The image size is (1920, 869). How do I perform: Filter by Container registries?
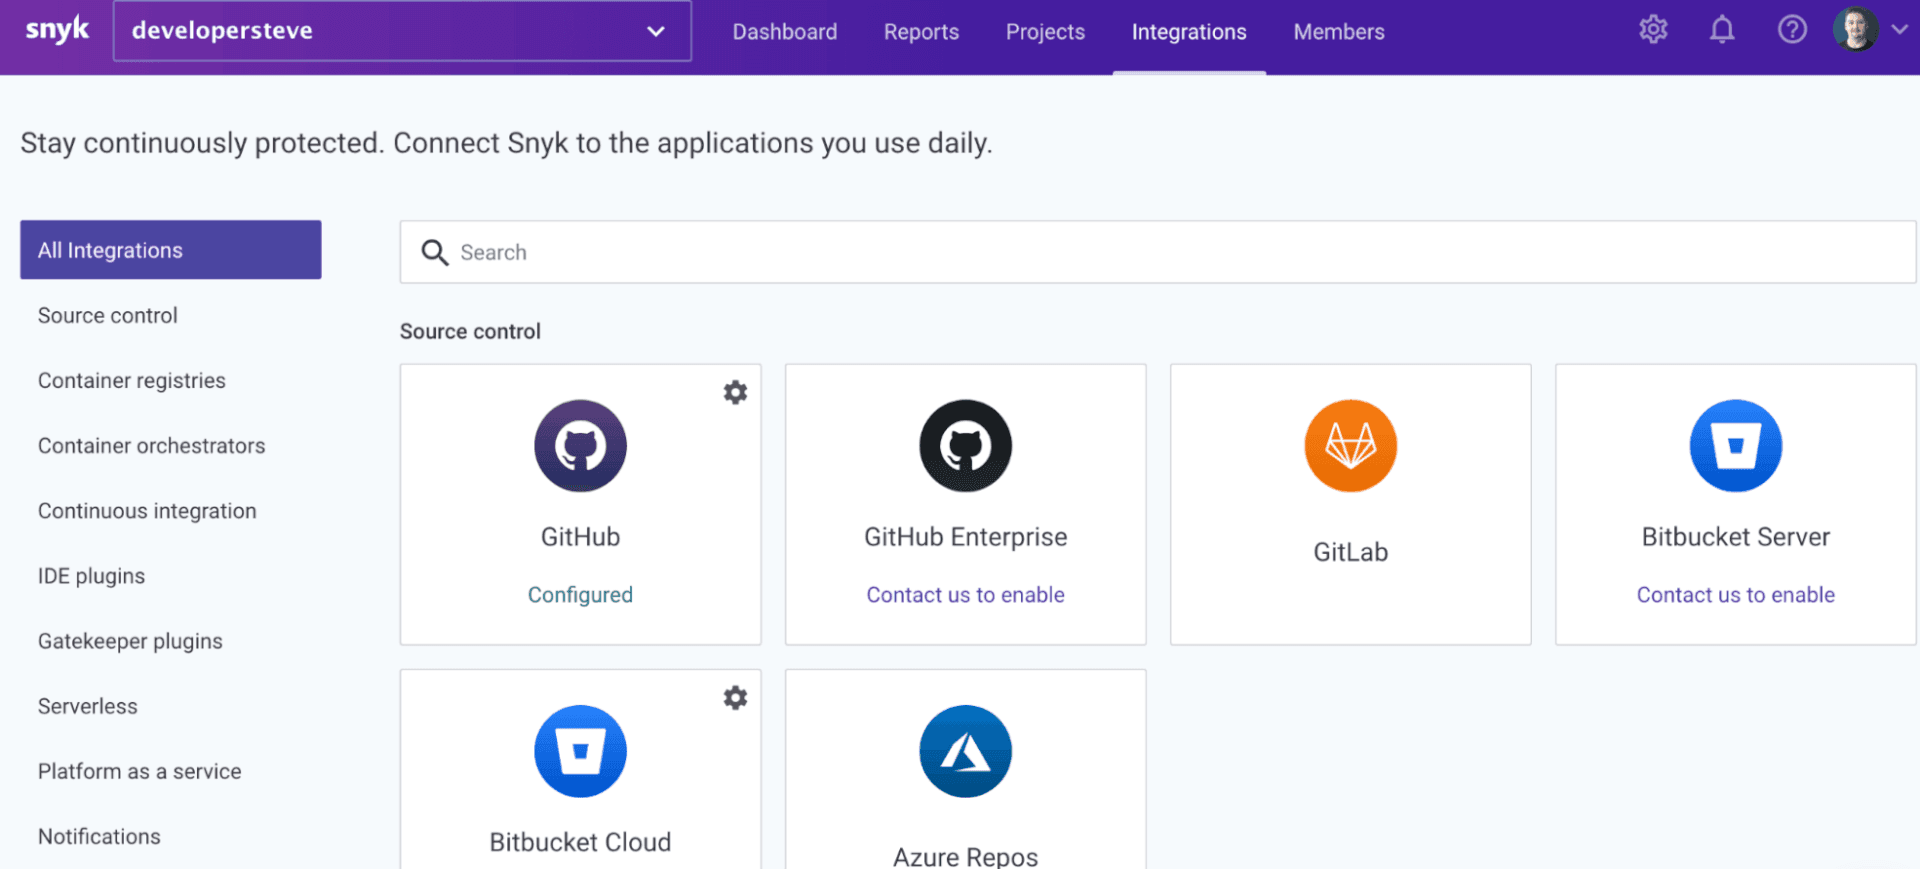coord(132,380)
